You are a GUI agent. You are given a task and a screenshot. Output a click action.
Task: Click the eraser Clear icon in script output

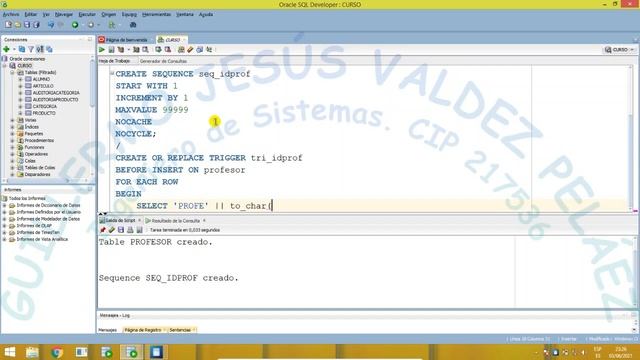point(111,230)
